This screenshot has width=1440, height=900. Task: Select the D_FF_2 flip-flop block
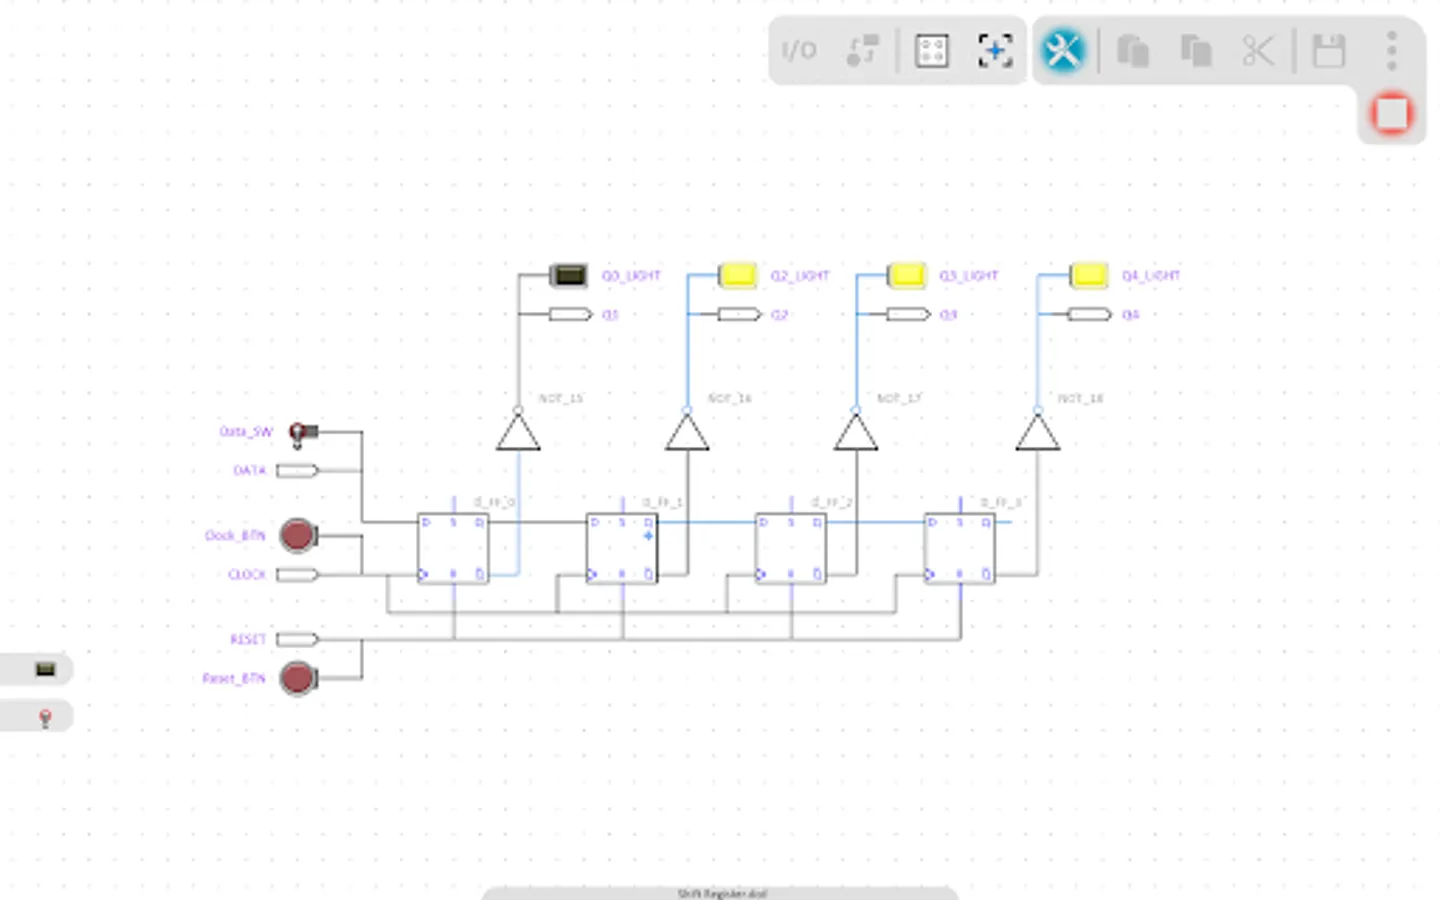pos(791,548)
